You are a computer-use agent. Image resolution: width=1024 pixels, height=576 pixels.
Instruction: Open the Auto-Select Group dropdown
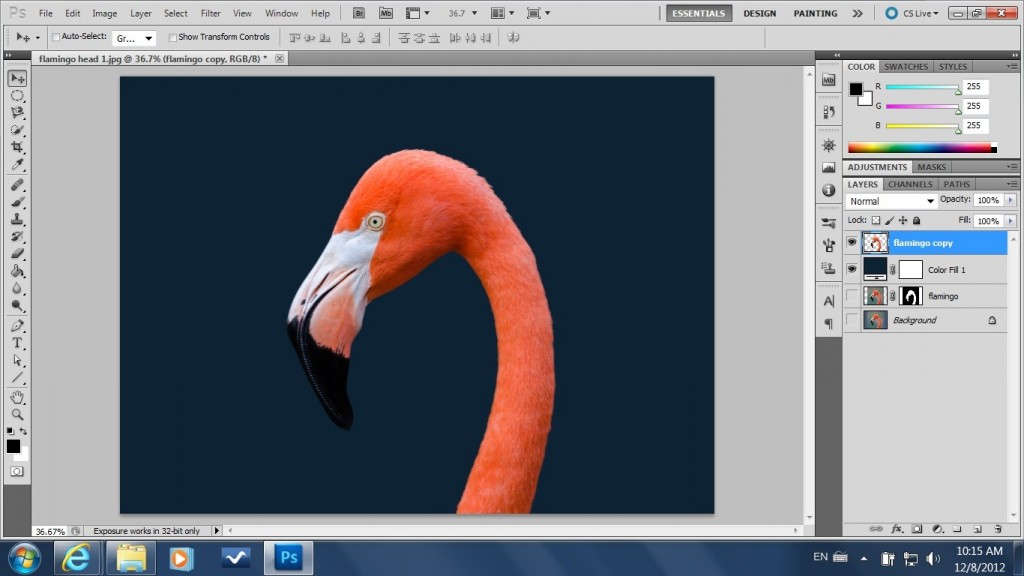[136, 38]
